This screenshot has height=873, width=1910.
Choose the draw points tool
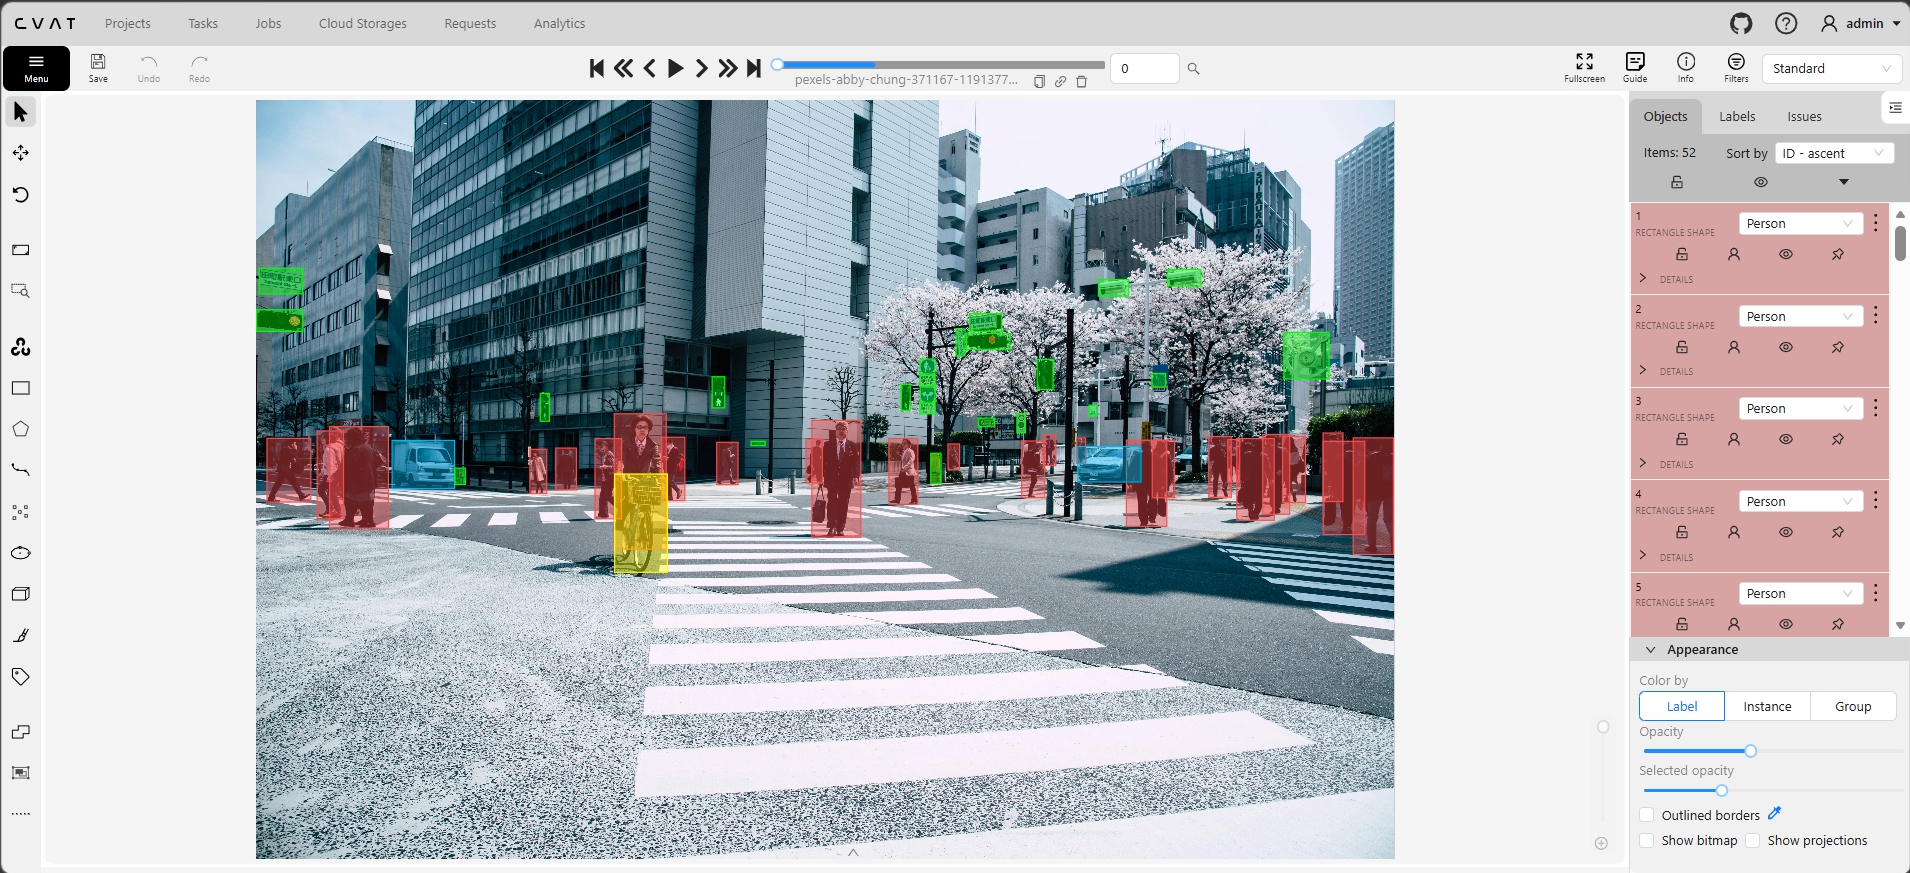click(x=21, y=512)
